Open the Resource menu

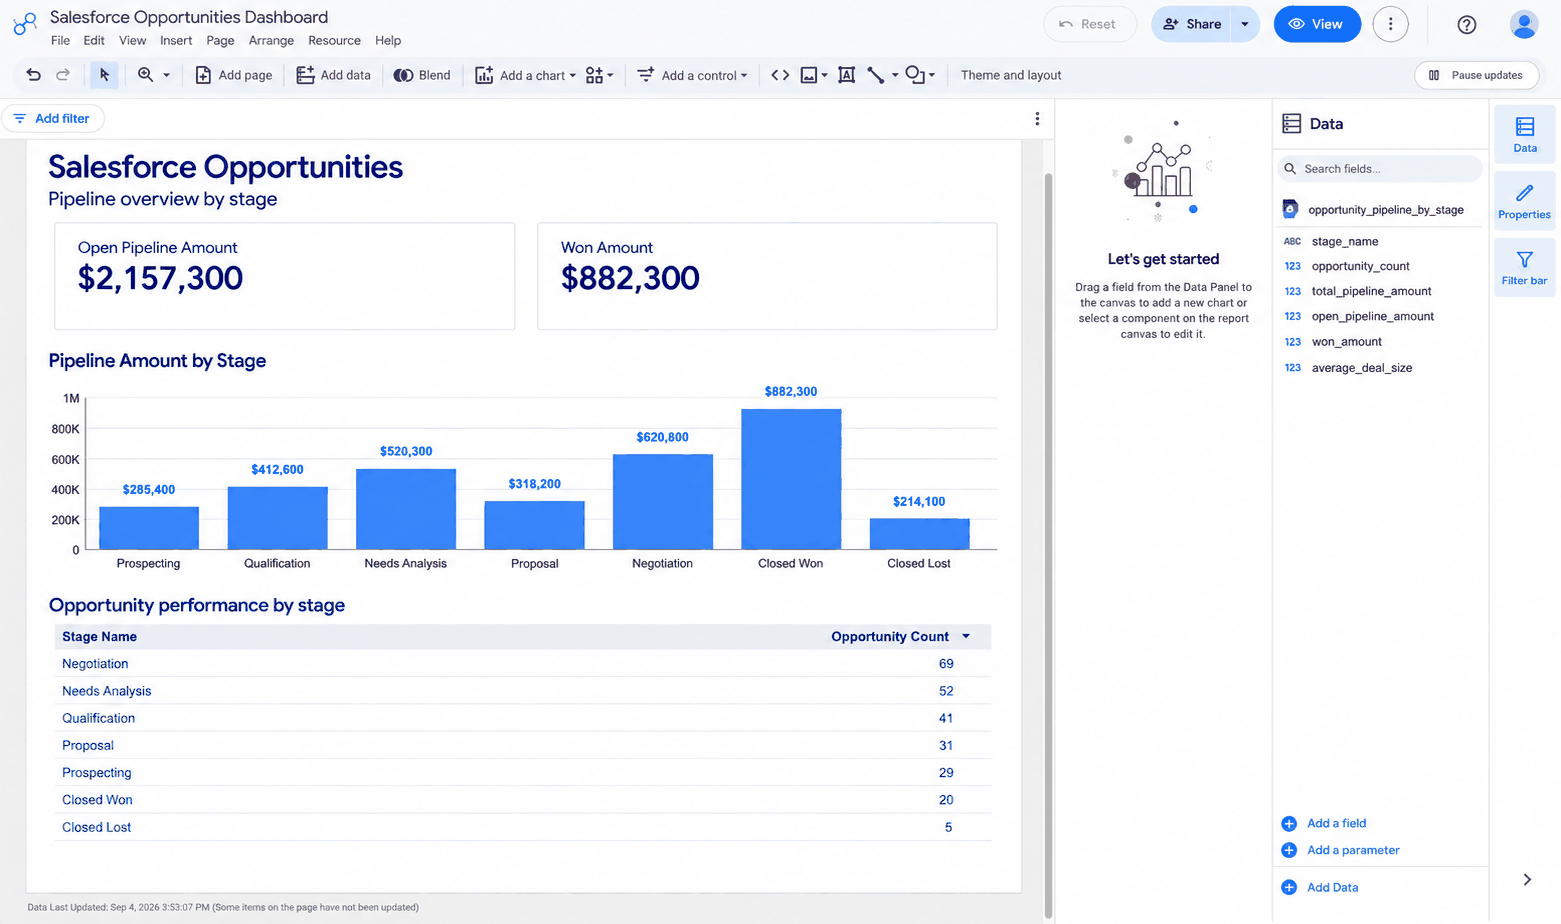334,41
